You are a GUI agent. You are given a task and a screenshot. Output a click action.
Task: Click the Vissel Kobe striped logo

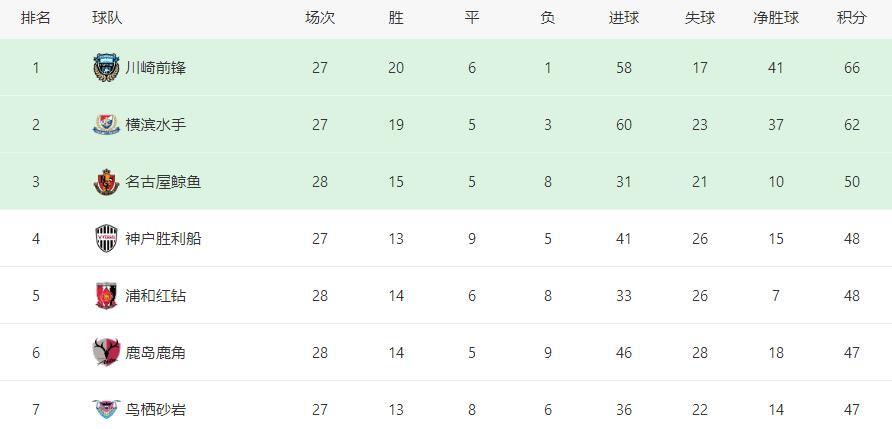coord(106,238)
